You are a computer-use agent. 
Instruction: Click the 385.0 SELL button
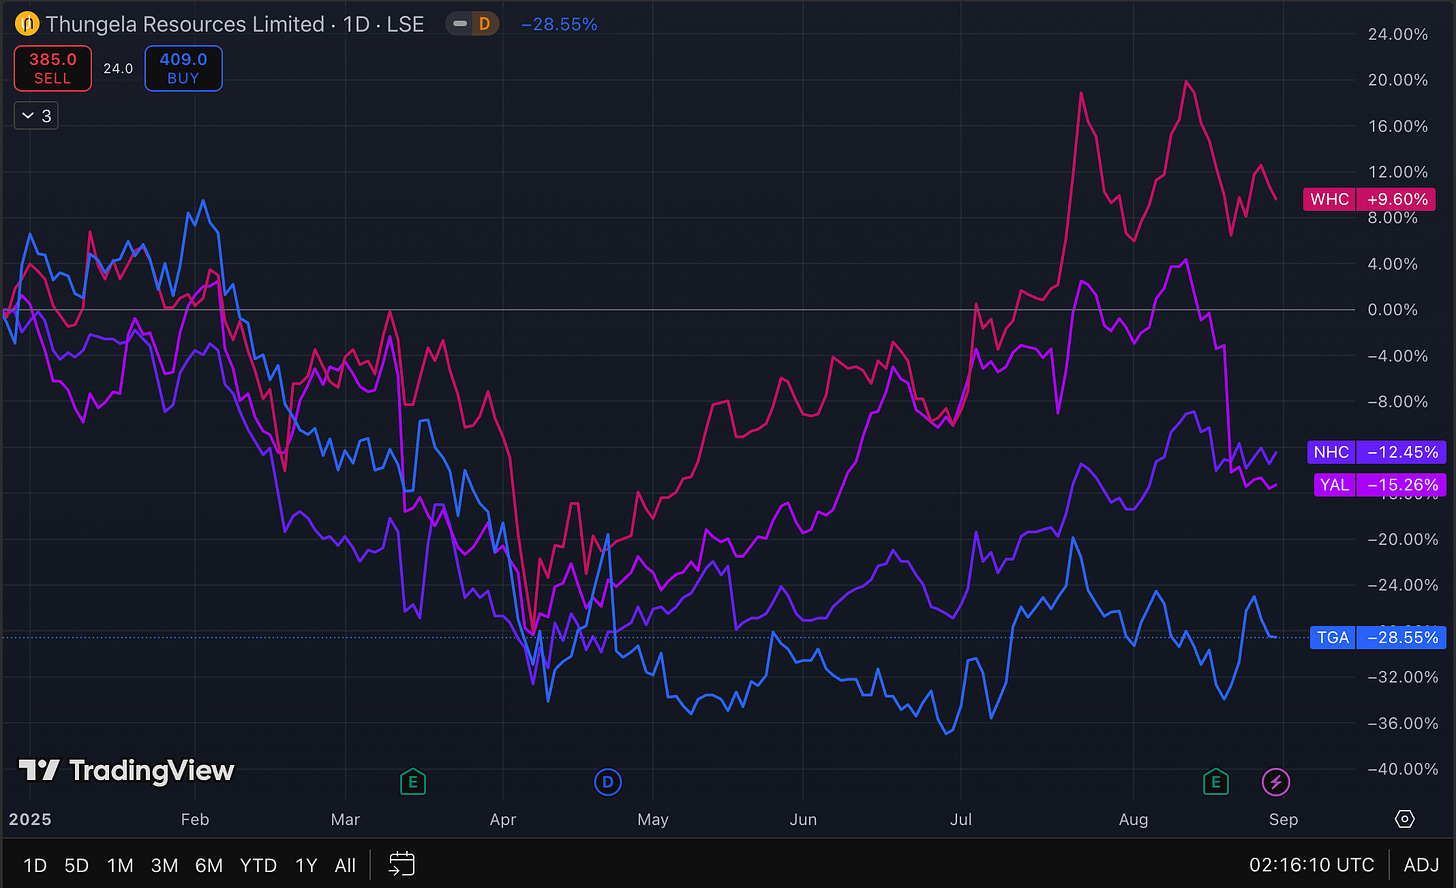(53, 68)
